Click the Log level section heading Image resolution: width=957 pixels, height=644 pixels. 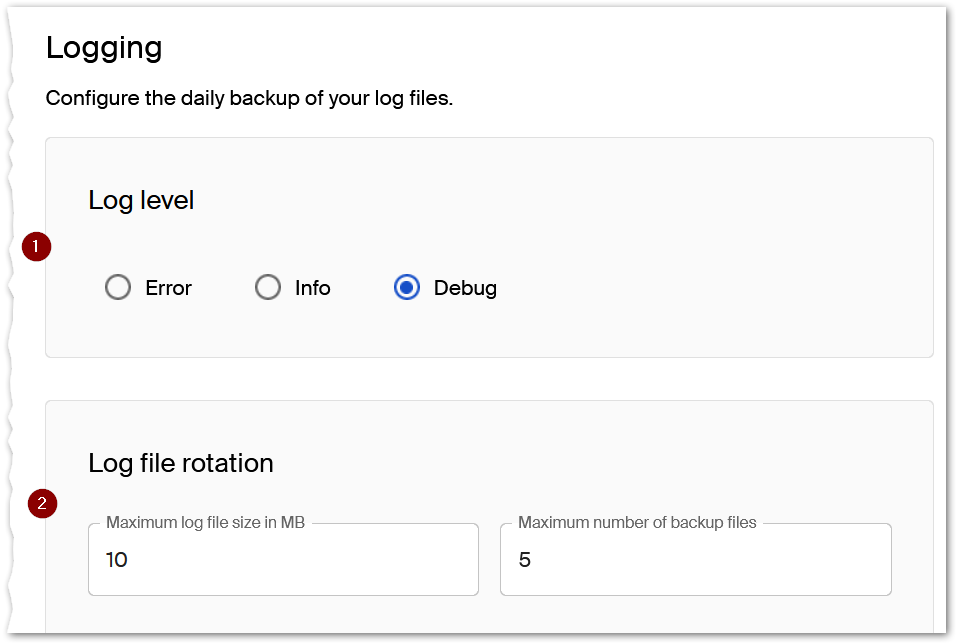point(141,200)
